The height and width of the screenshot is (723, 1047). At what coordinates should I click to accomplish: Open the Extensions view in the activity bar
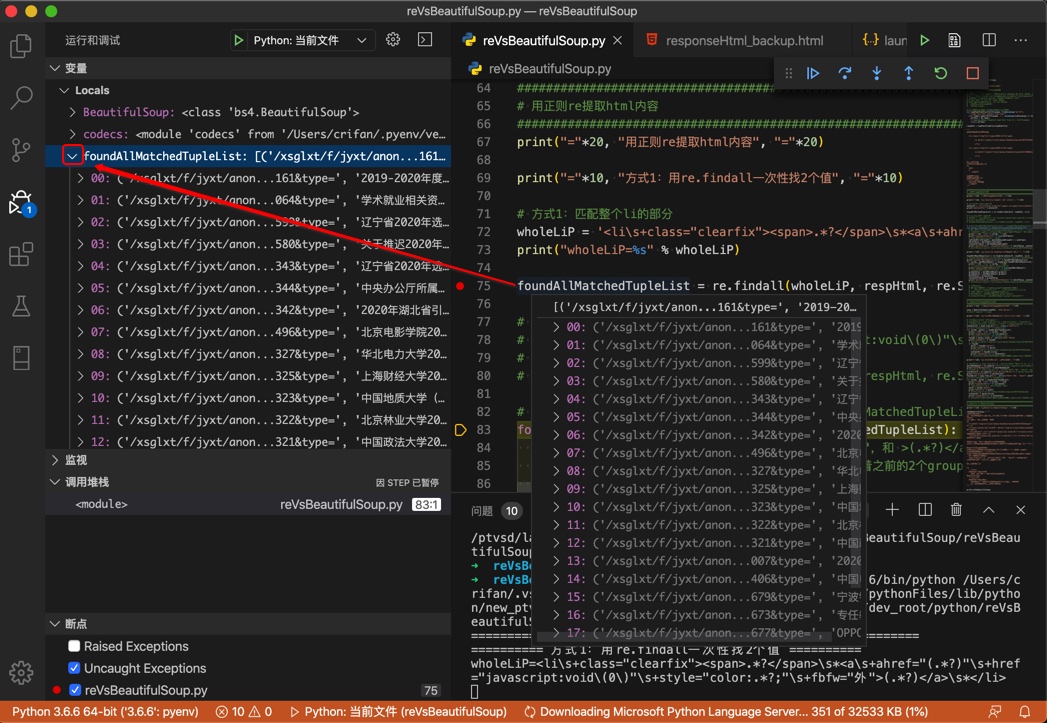click(x=21, y=254)
